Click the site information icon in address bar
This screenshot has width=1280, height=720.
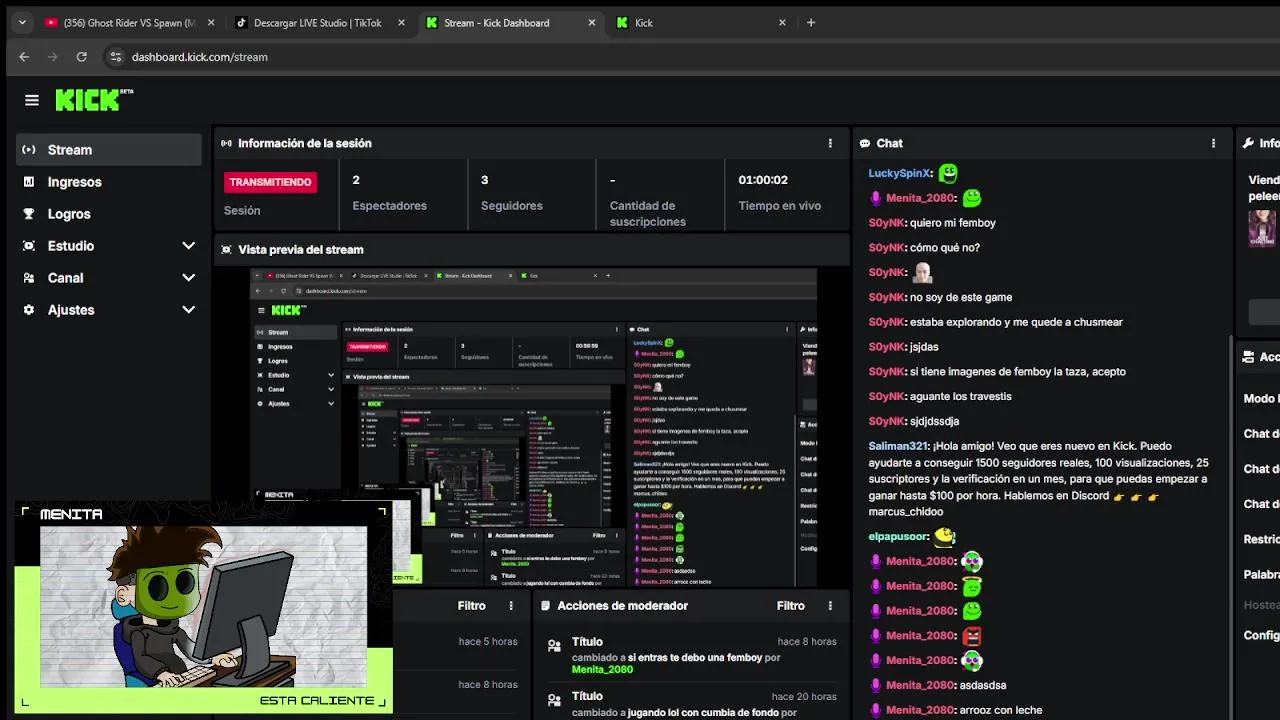pyautogui.click(x=115, y=57)
